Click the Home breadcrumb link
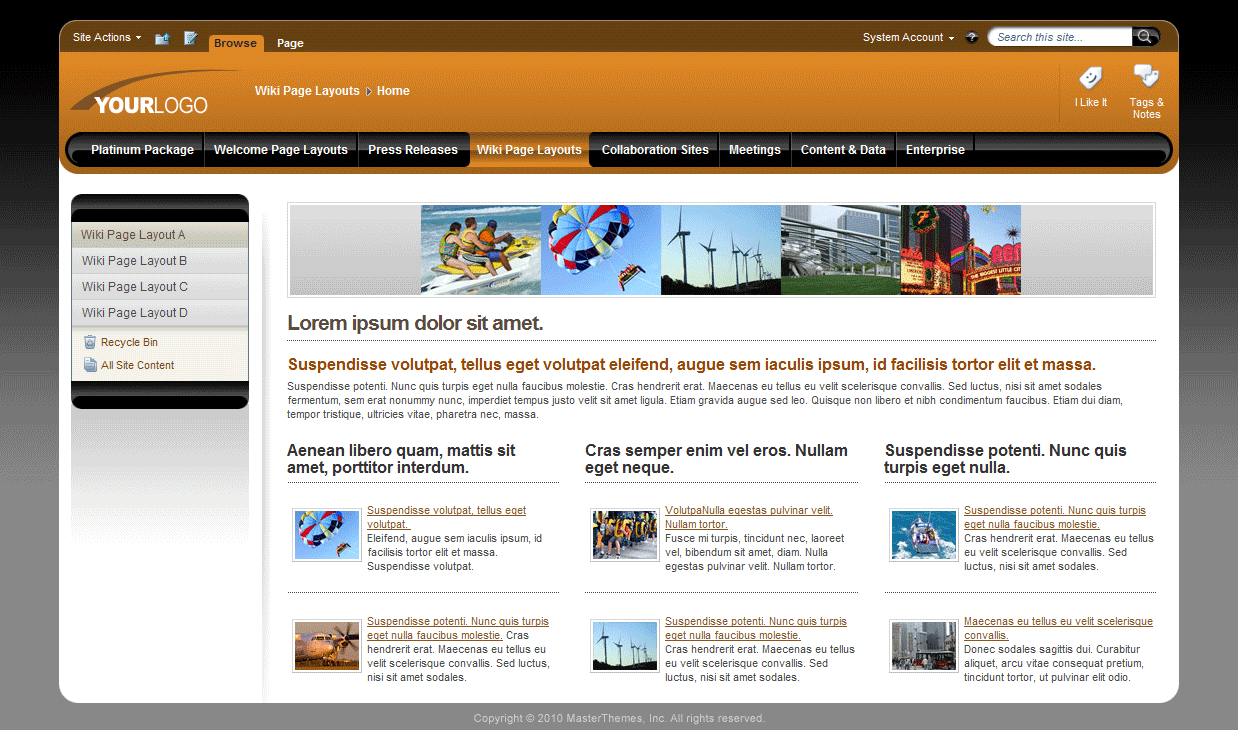Viewport: 1238px width, 730px height. (x=393, y=90)
